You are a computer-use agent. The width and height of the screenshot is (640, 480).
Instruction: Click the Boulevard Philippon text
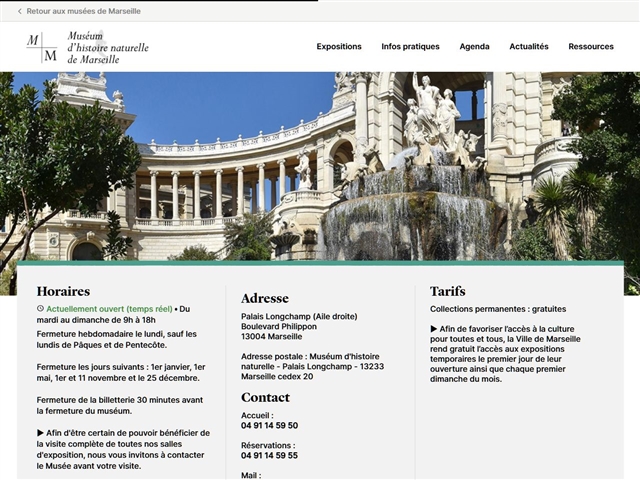(279, 327)
